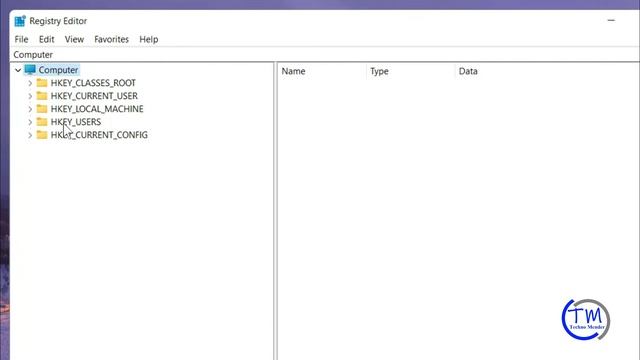The width and height of the screenshot is (640, 360).
Task: Expand the HKEY_USERS key
Action: tap(30, 122)
